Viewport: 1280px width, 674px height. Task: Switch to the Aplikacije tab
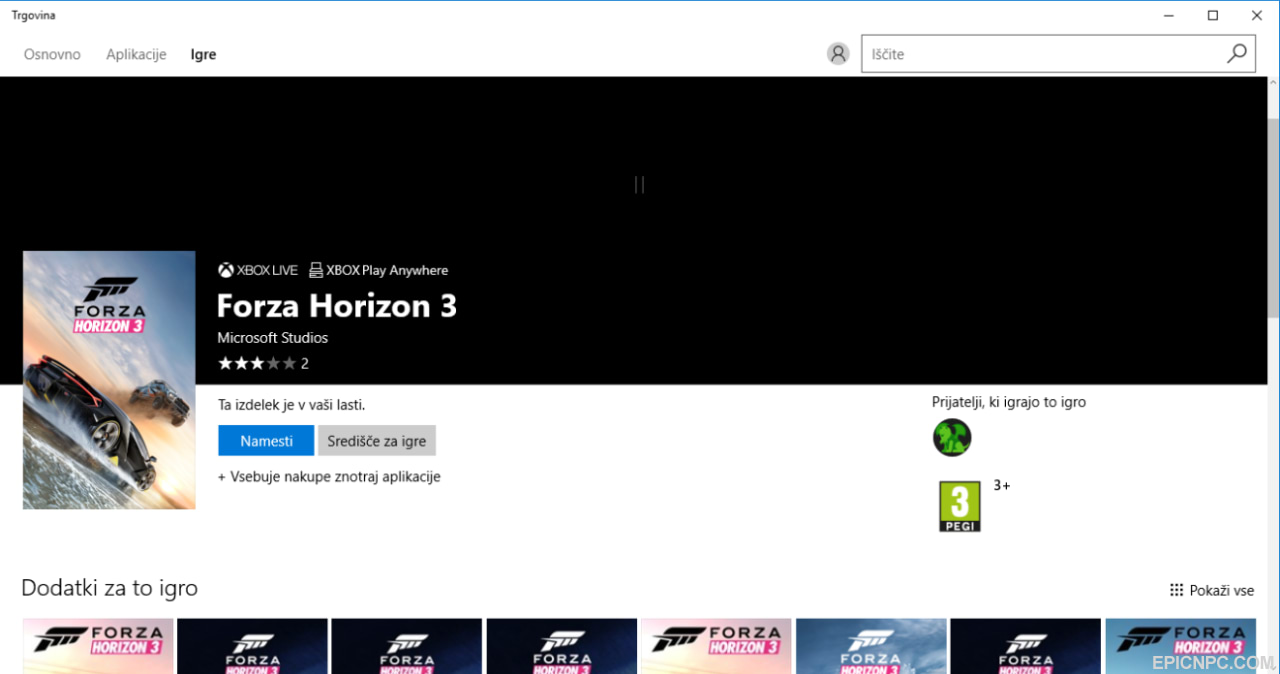tap(136, 54)
